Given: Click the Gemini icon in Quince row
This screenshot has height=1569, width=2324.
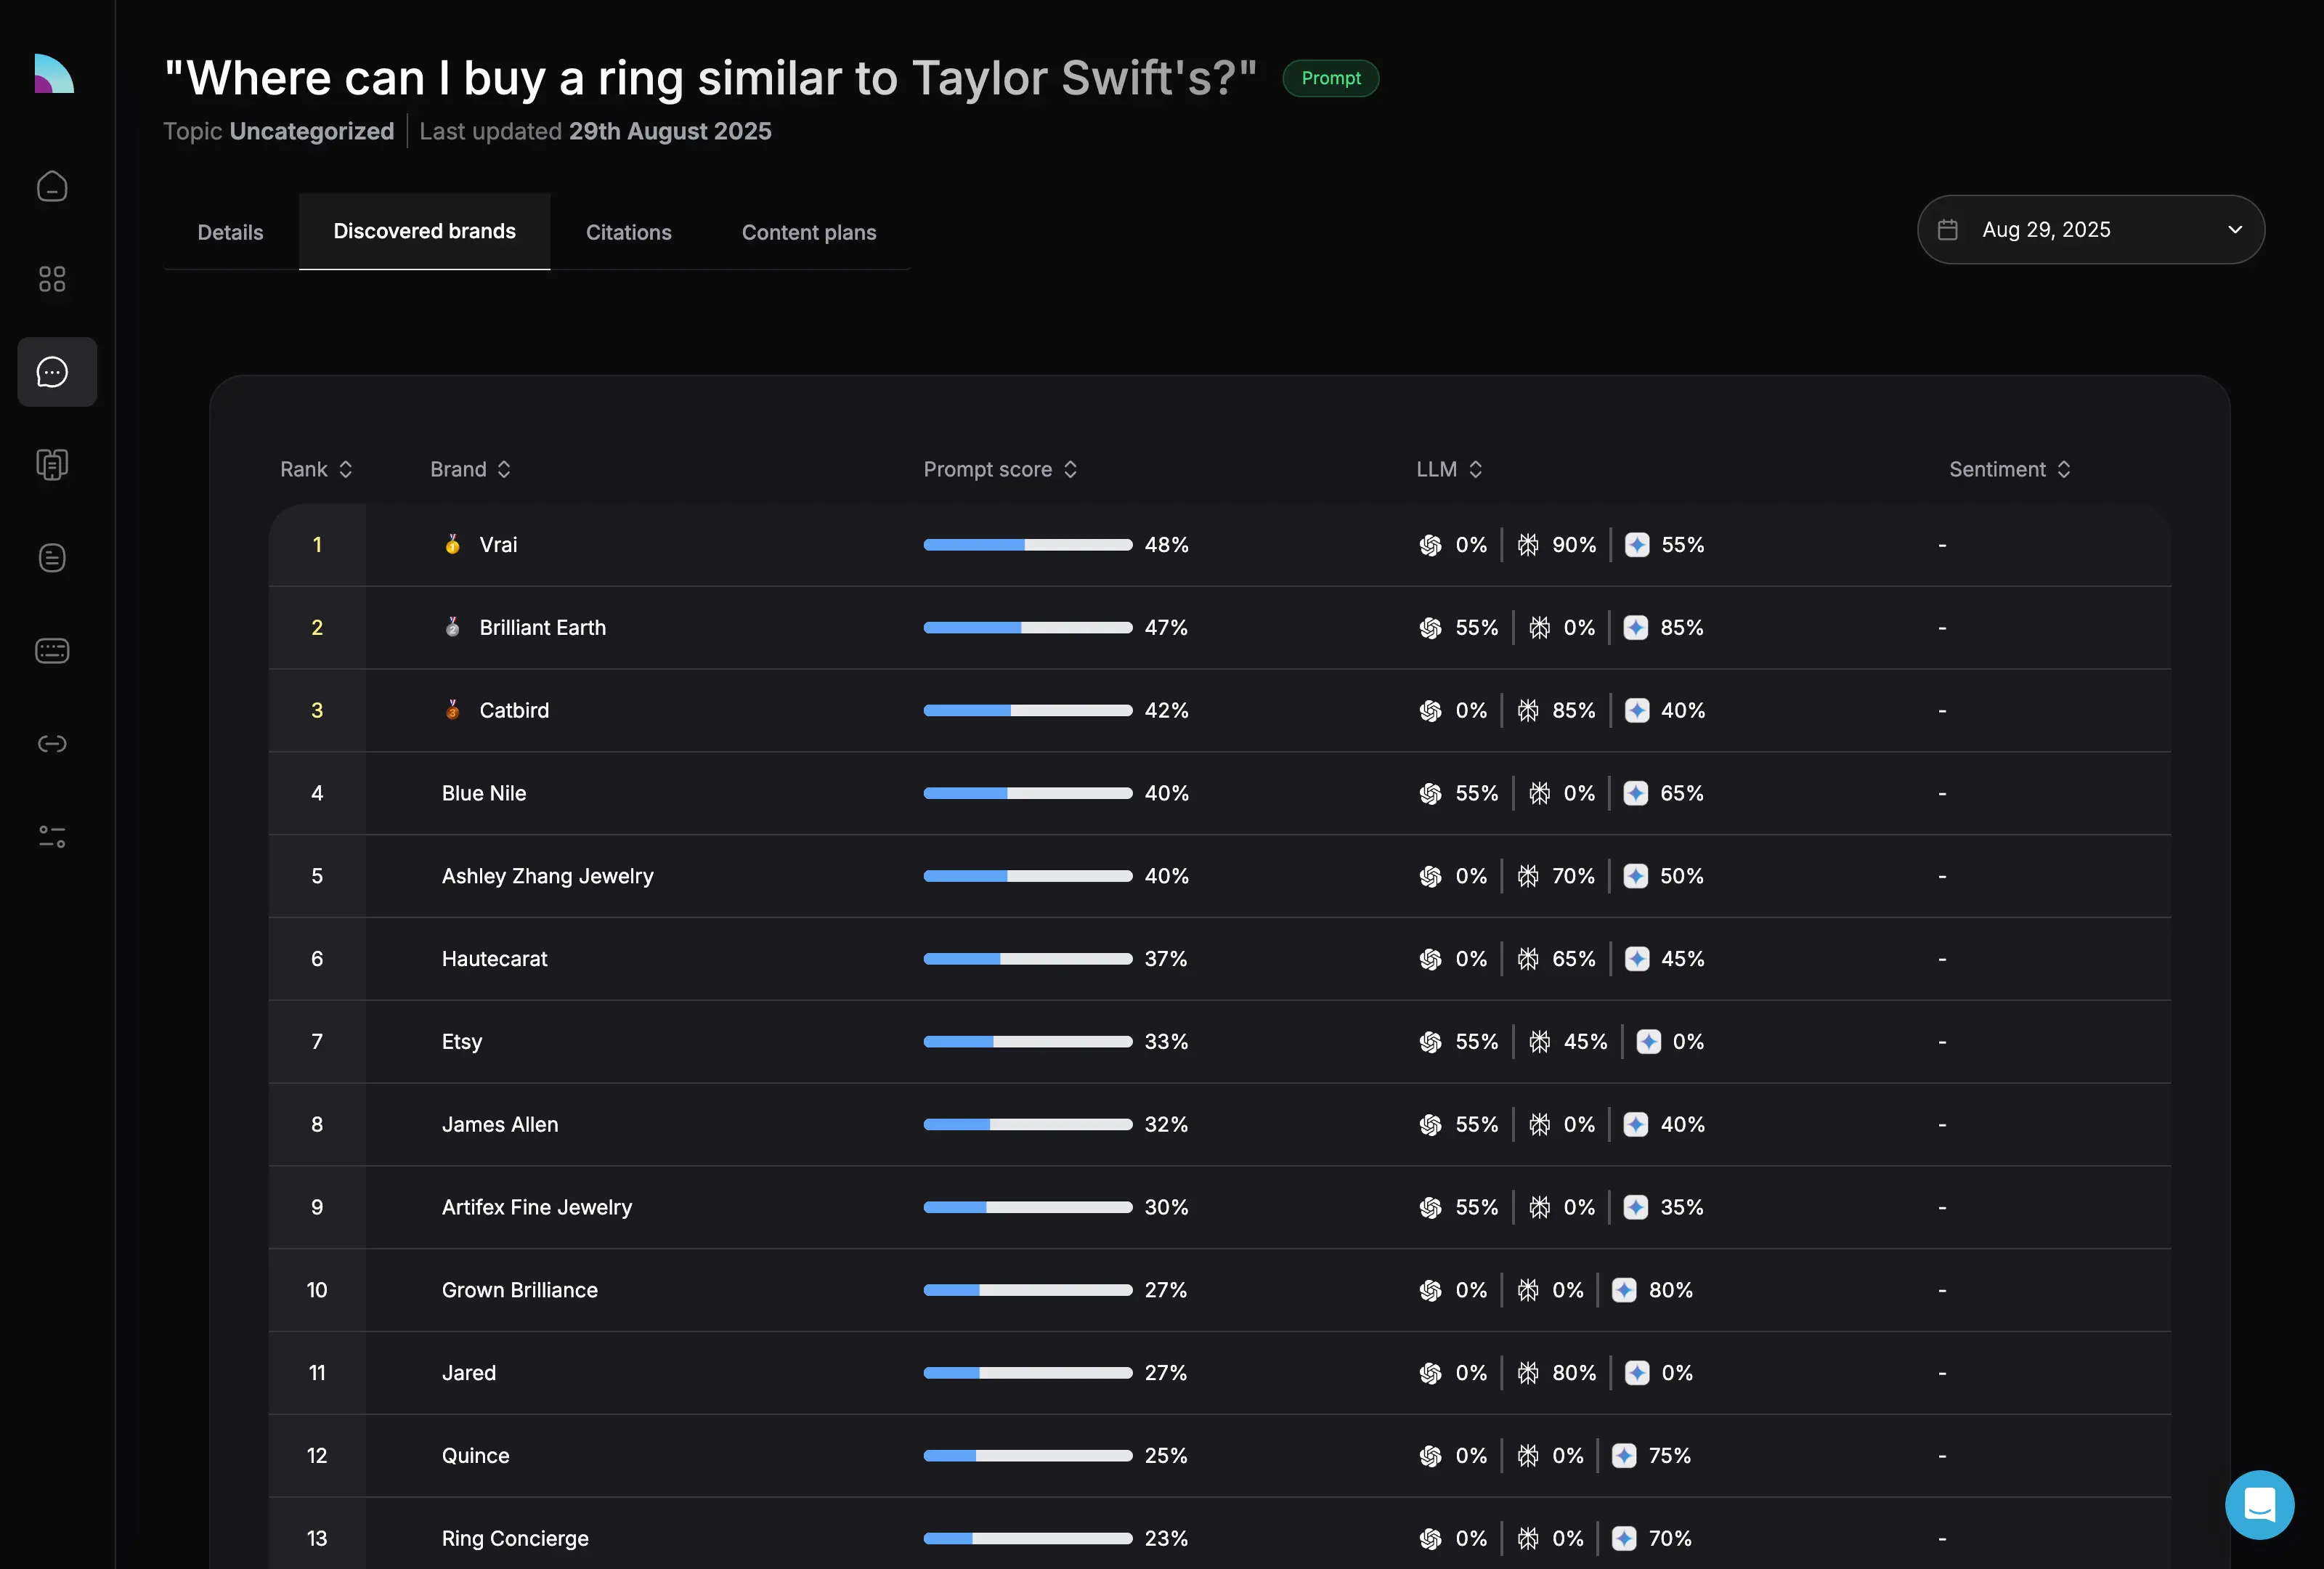Looking at the screenshot, I should (1624, 1456).
